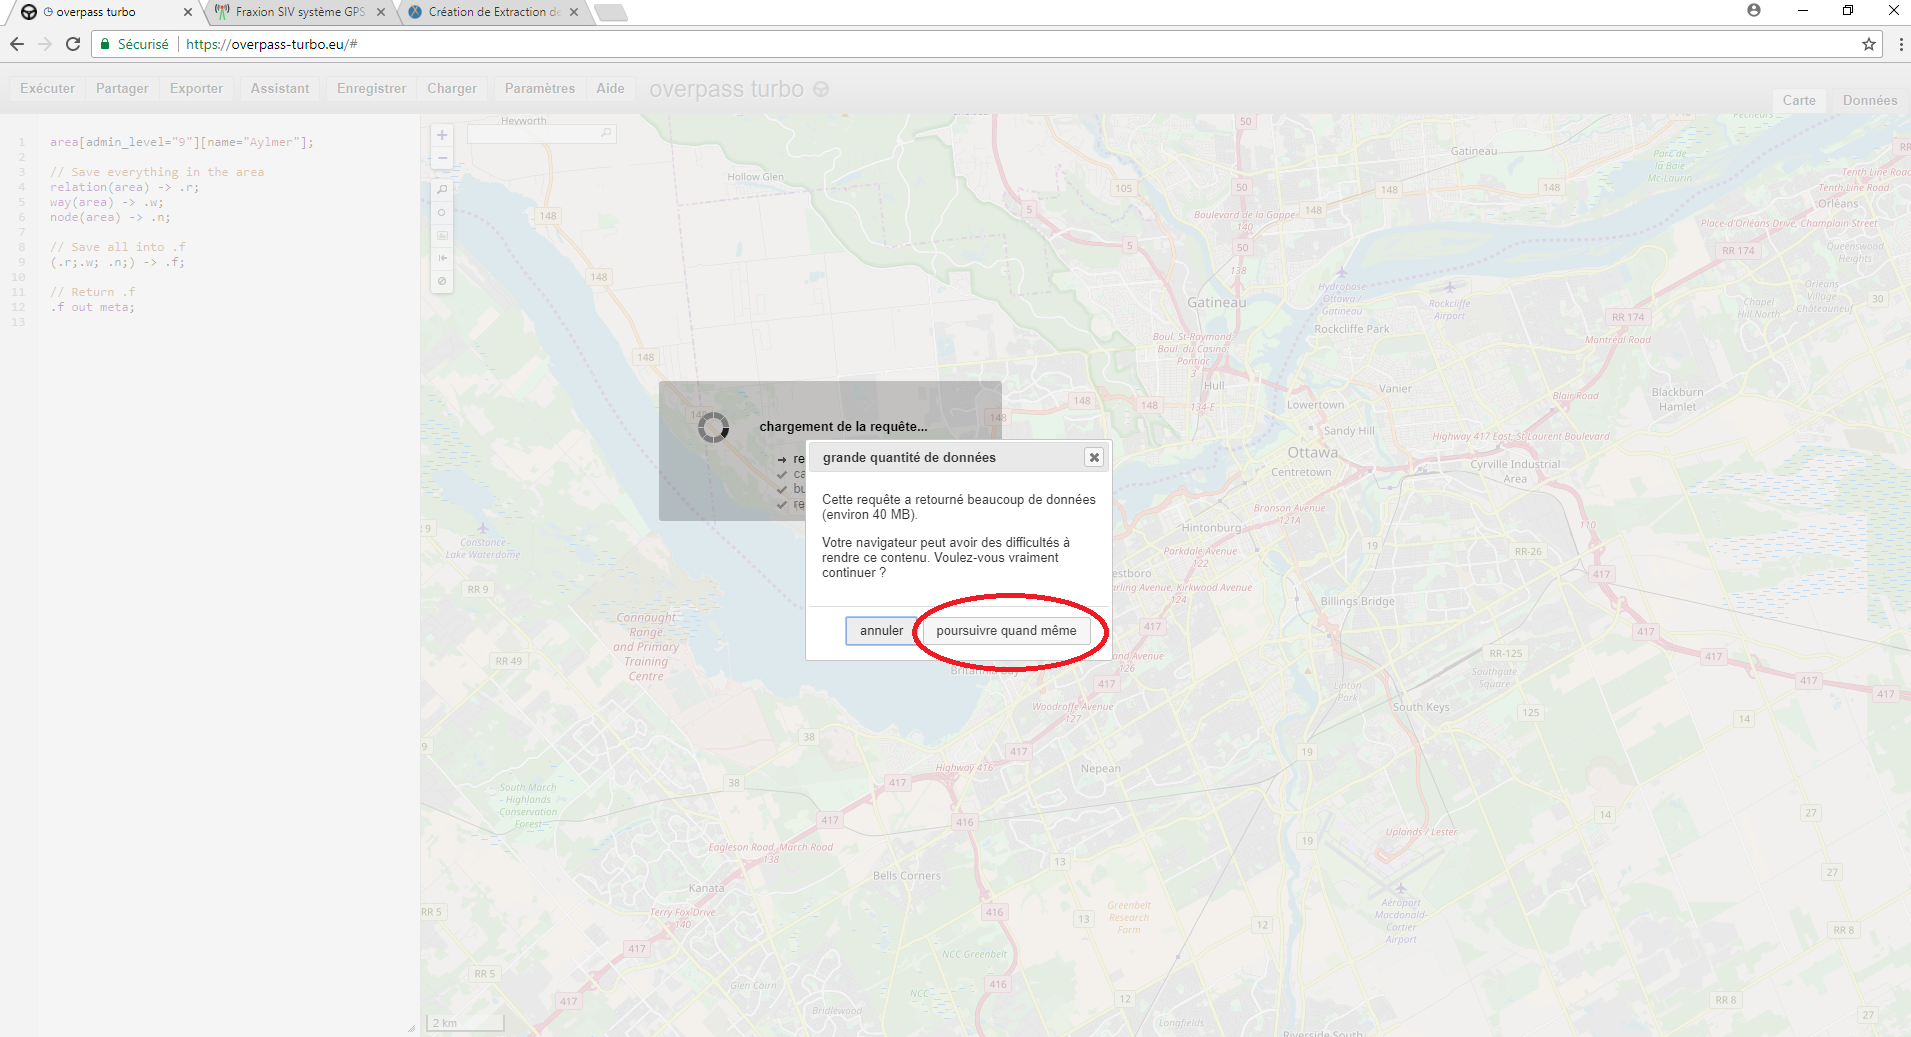Click the clear data overlay control
Viewport: 1911px width, 1037px height.
442,281
